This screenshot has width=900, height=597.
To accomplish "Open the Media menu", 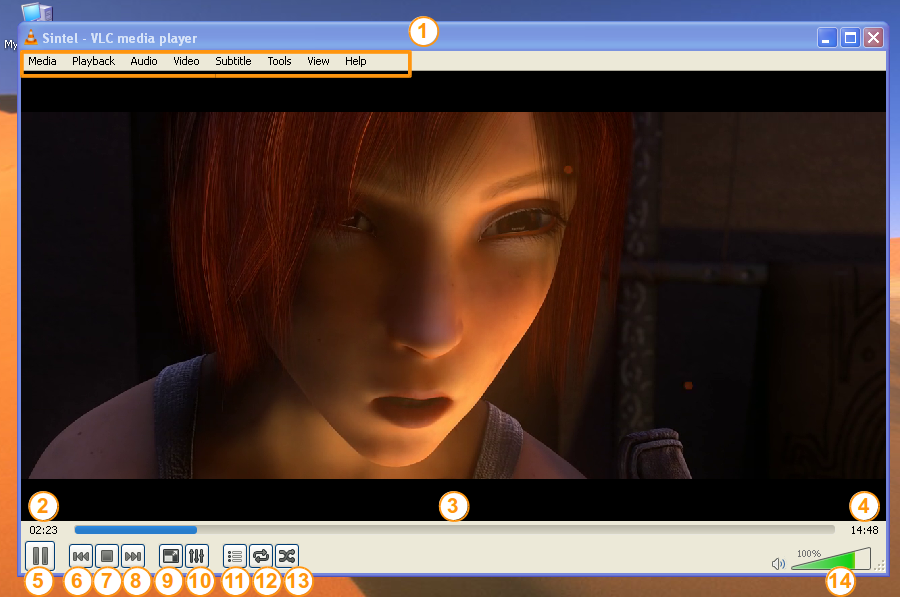I will tap(42, 61).
